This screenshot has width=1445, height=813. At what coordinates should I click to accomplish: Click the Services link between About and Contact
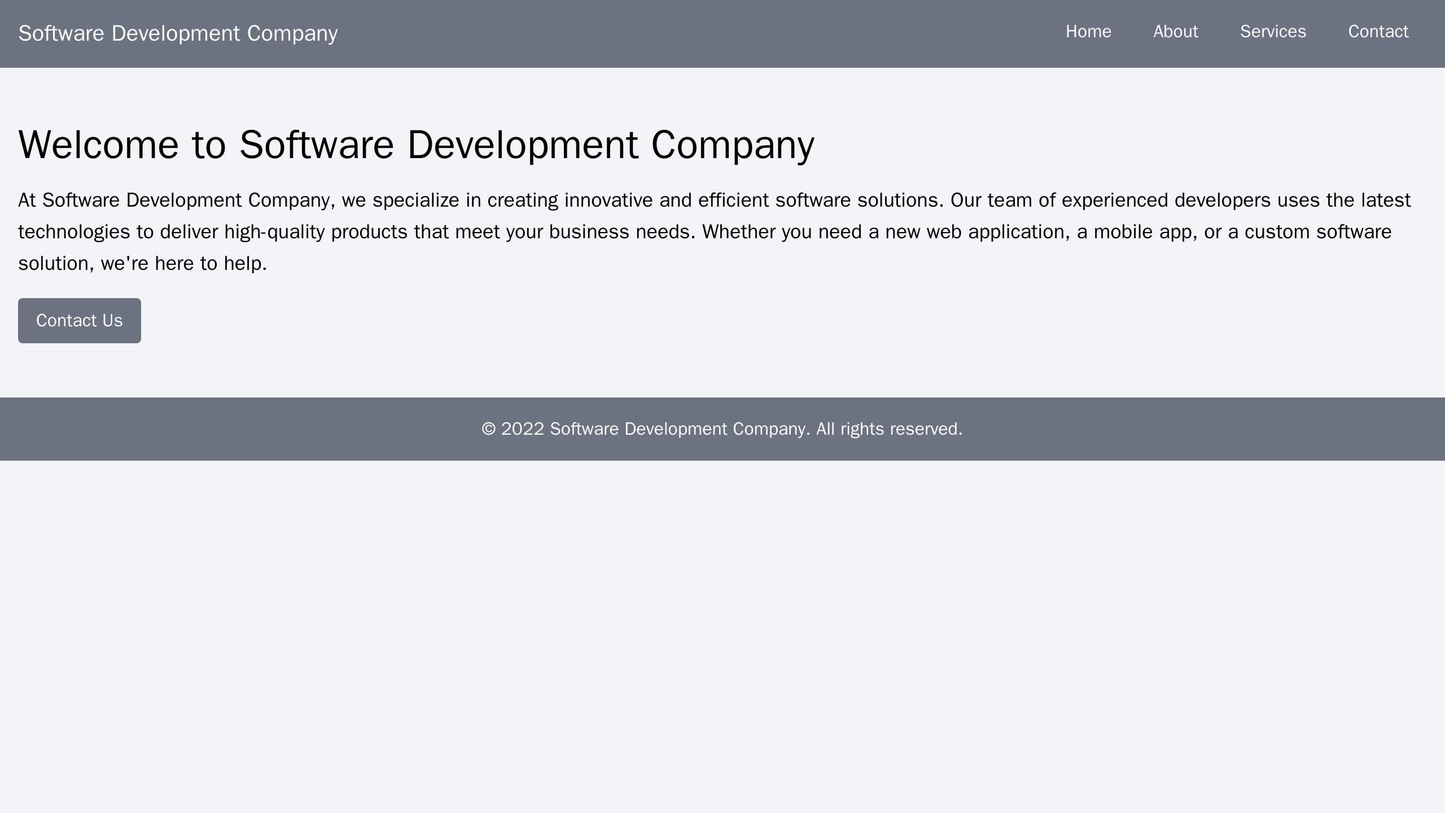click(1275, 31)
